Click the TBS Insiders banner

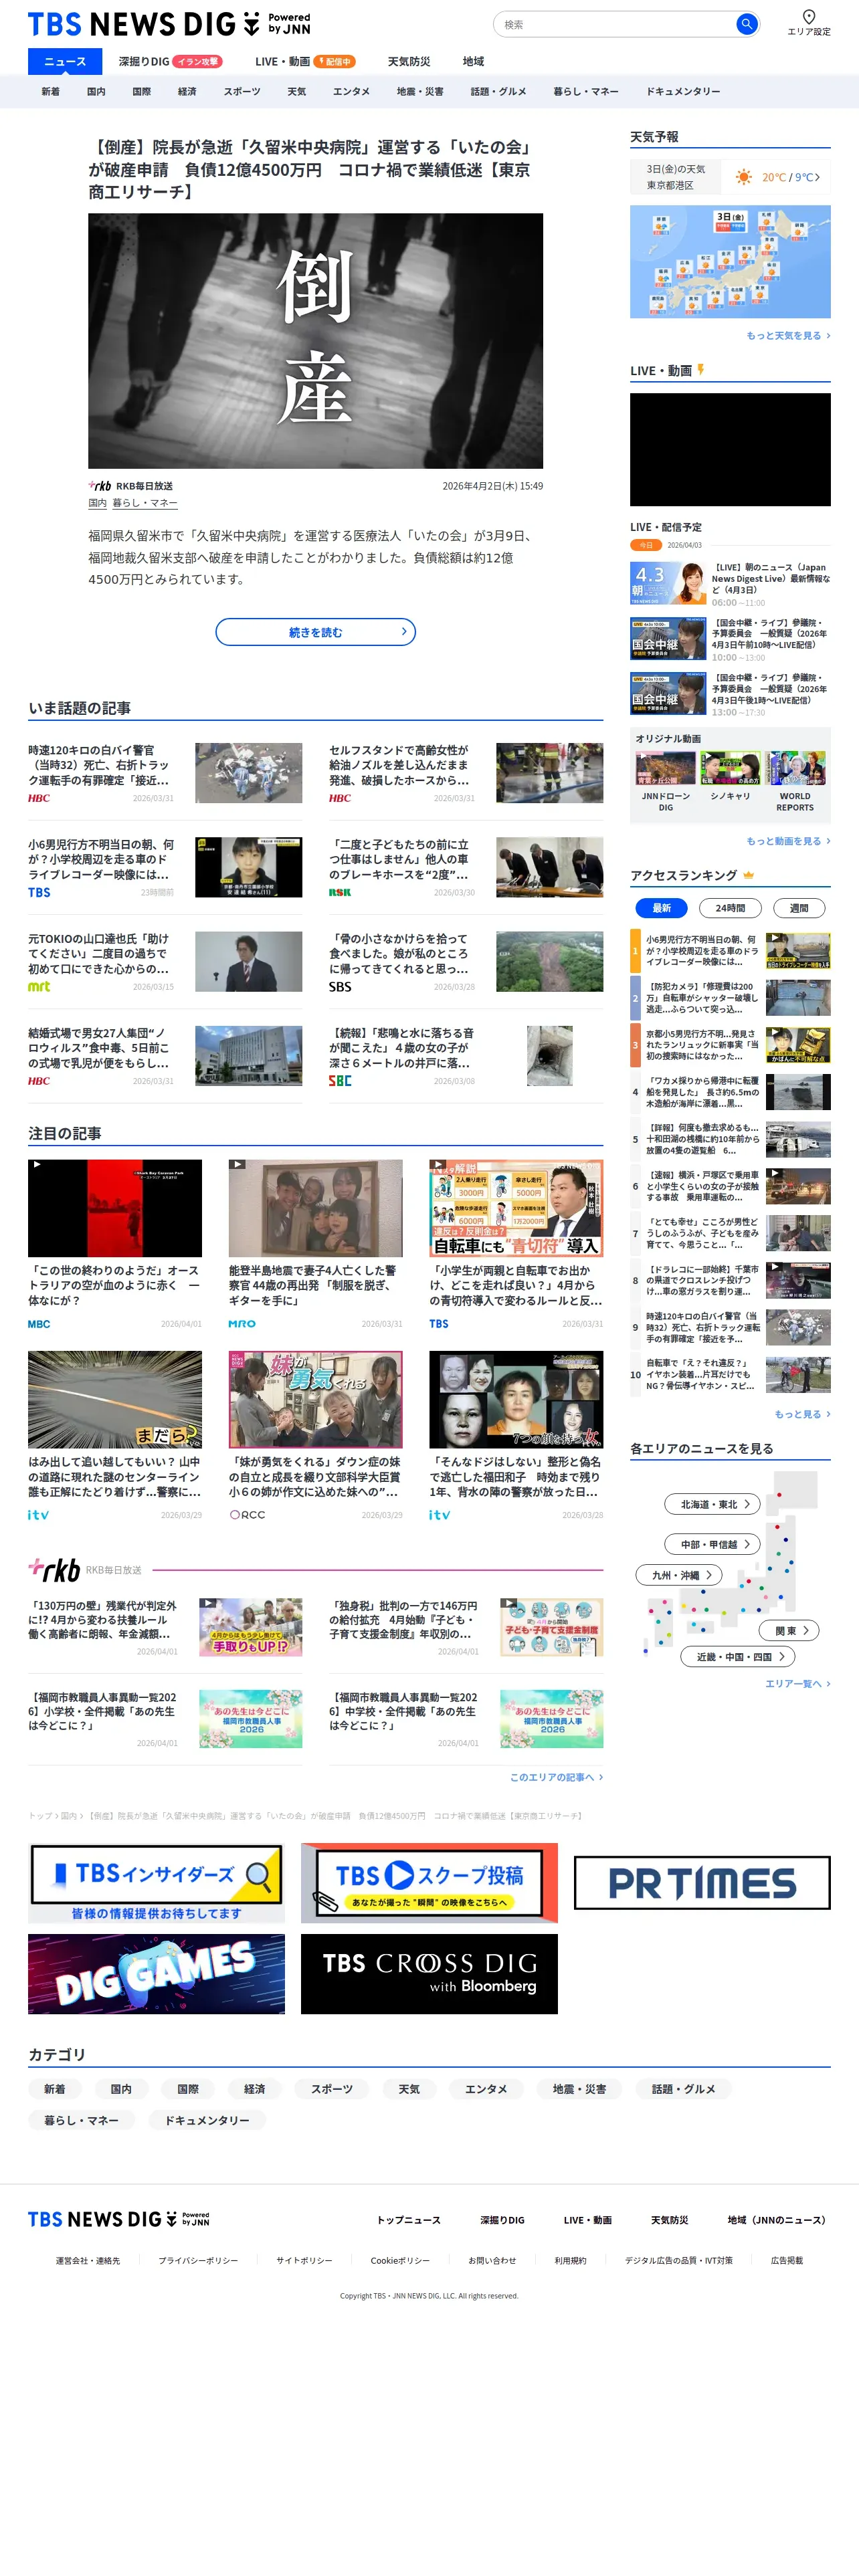156,1883
